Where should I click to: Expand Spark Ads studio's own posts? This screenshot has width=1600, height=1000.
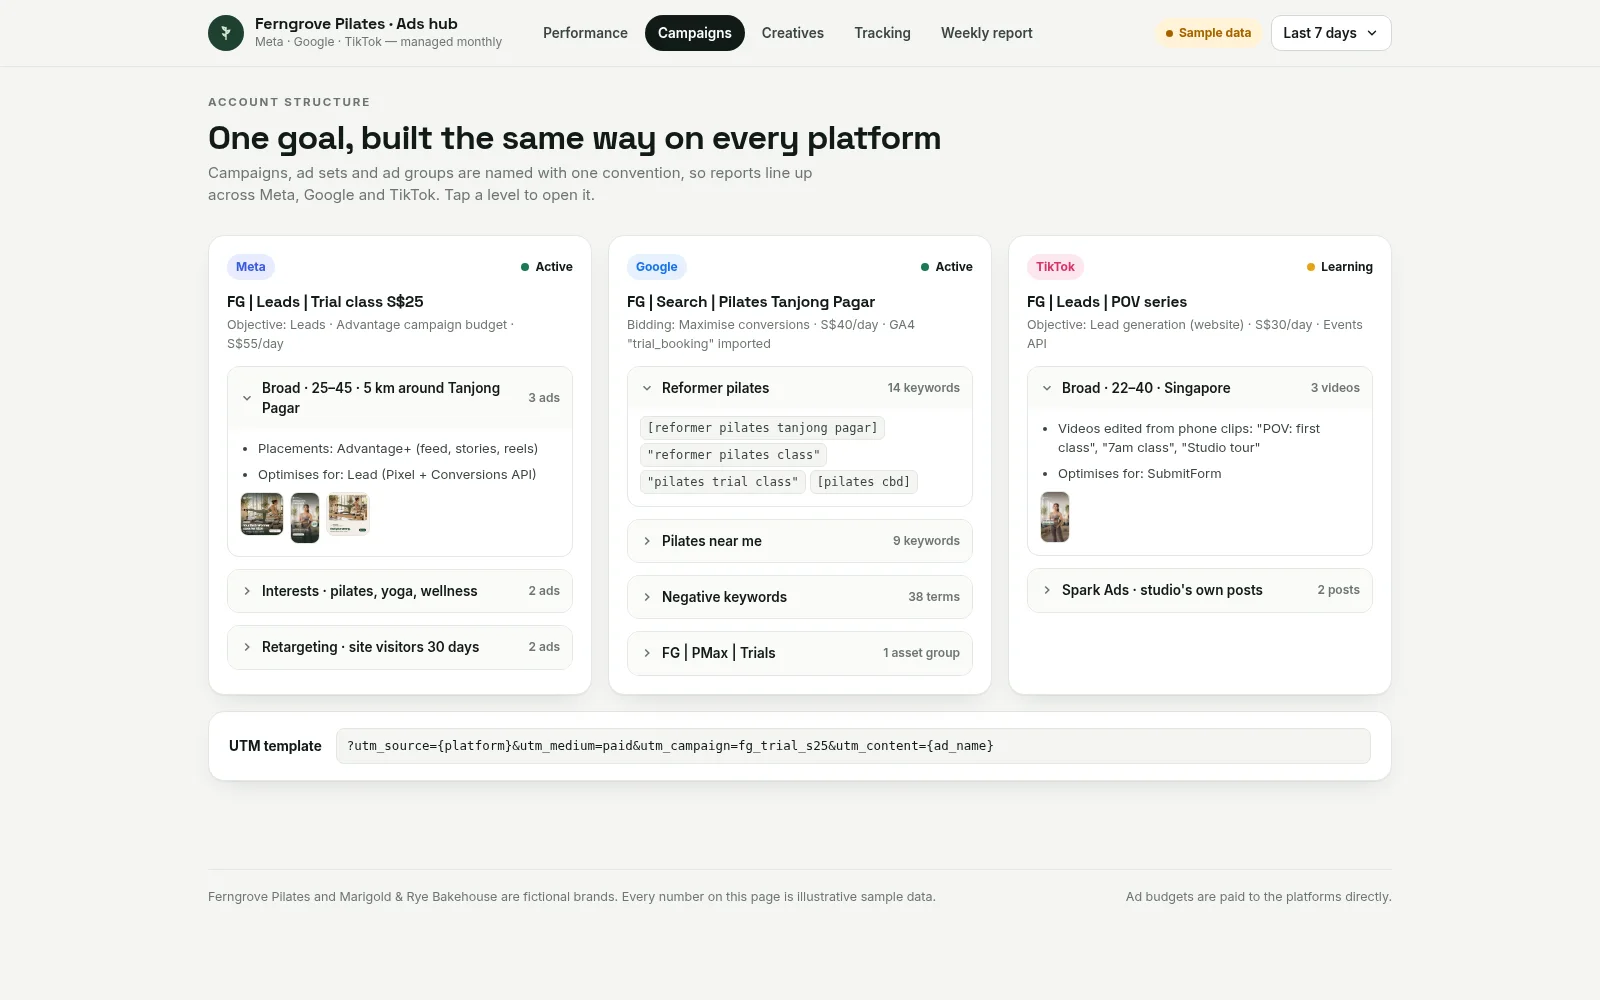[x=1200, y=590]
